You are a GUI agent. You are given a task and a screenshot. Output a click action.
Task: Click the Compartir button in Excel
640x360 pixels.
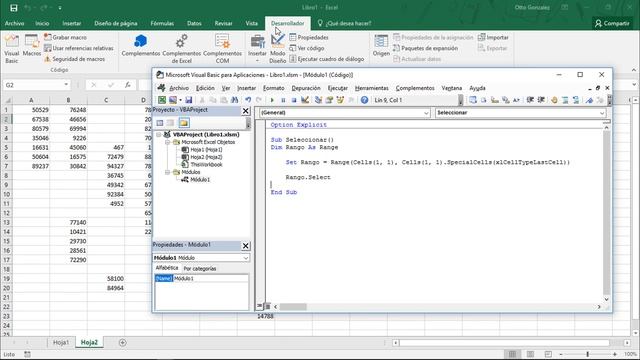click(612, 23)
